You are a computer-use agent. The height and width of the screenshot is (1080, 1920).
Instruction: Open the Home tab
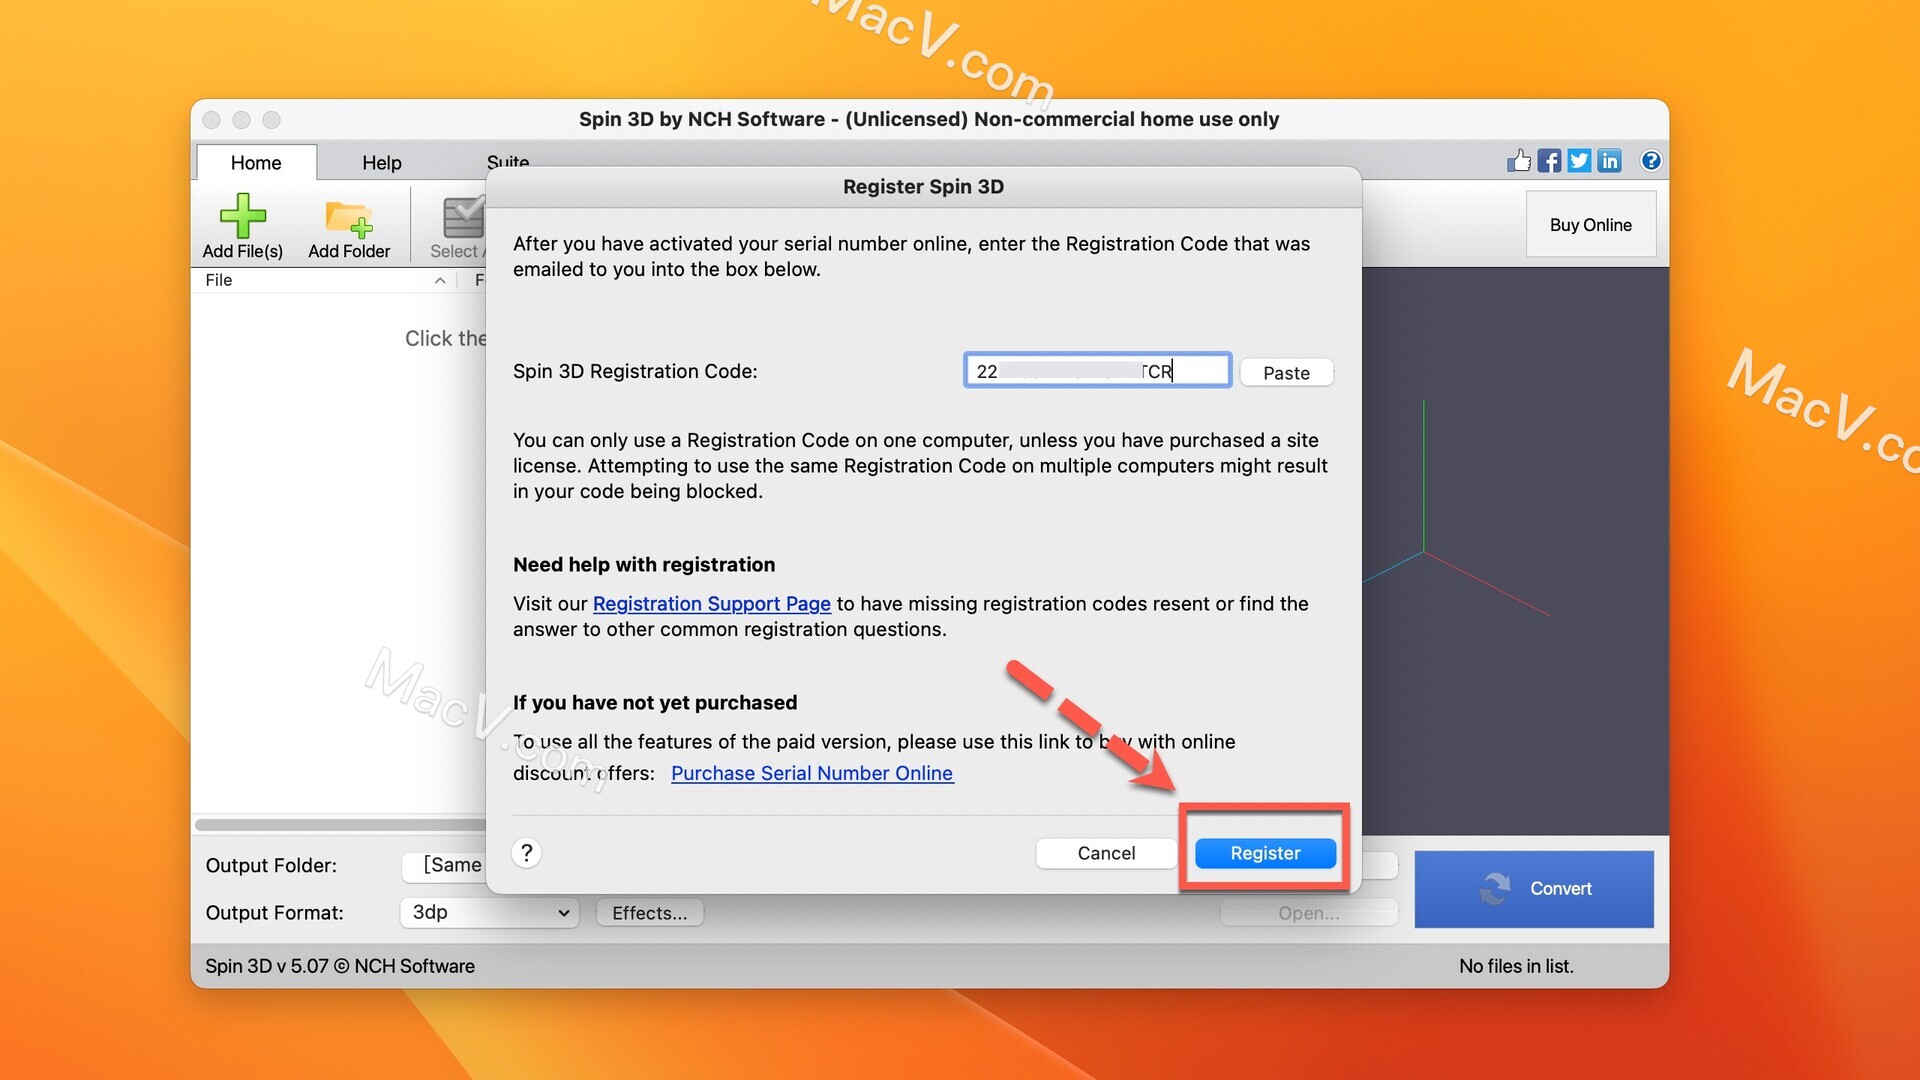point(255,162)
